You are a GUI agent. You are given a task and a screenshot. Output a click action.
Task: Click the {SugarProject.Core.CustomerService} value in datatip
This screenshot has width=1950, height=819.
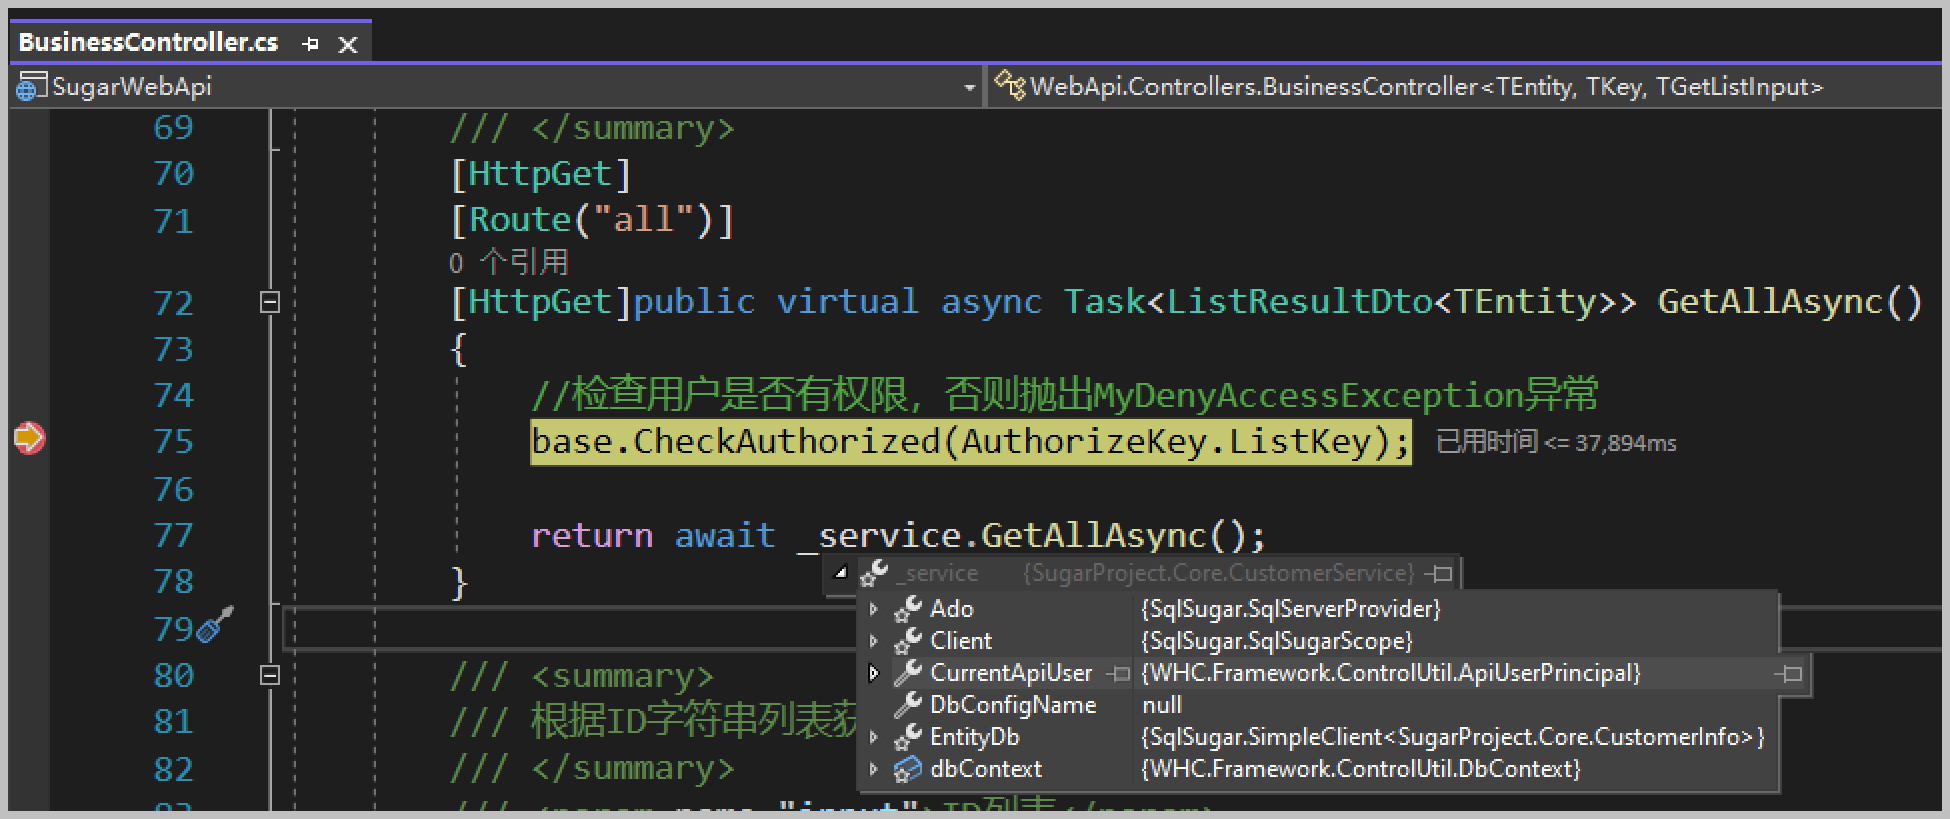coord(1219,573)
